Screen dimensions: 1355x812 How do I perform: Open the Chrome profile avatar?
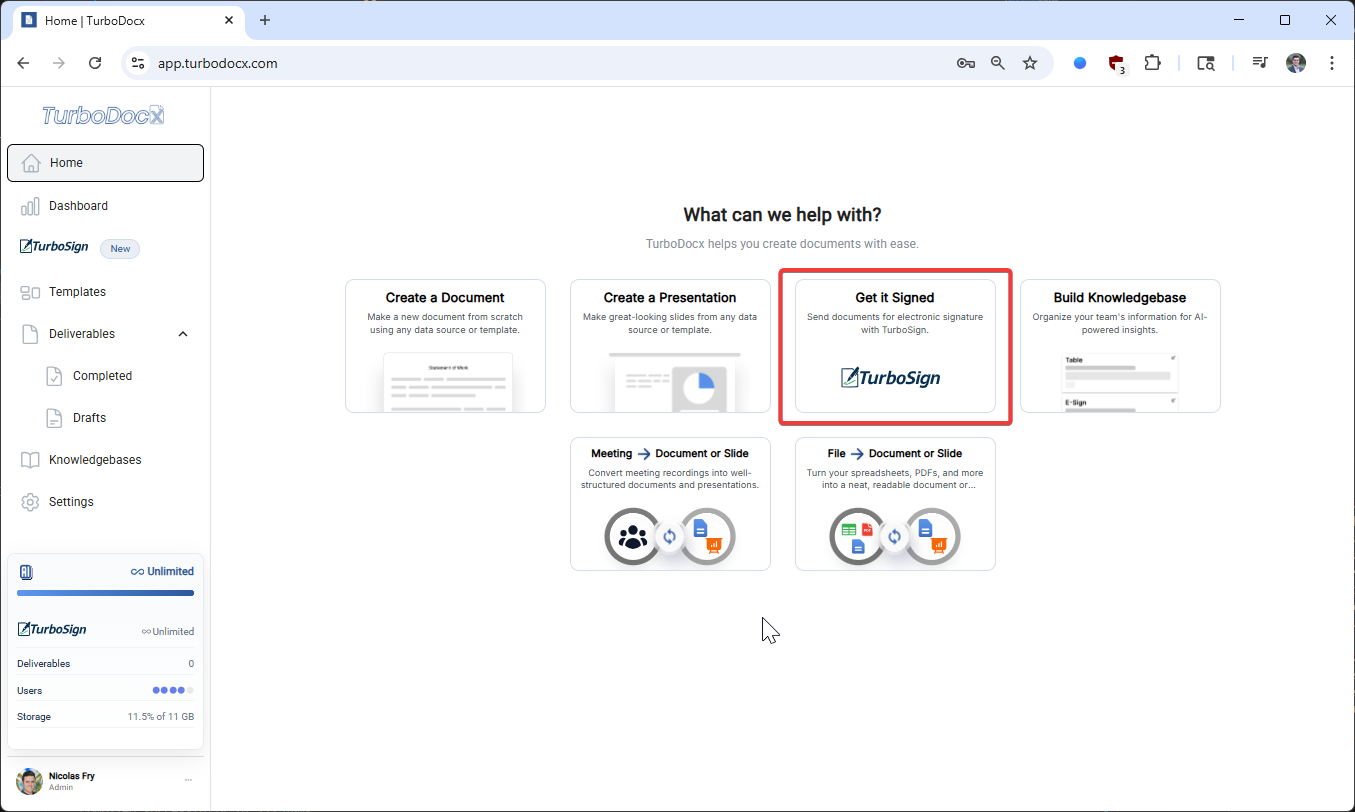click(x=1296, y=63)
